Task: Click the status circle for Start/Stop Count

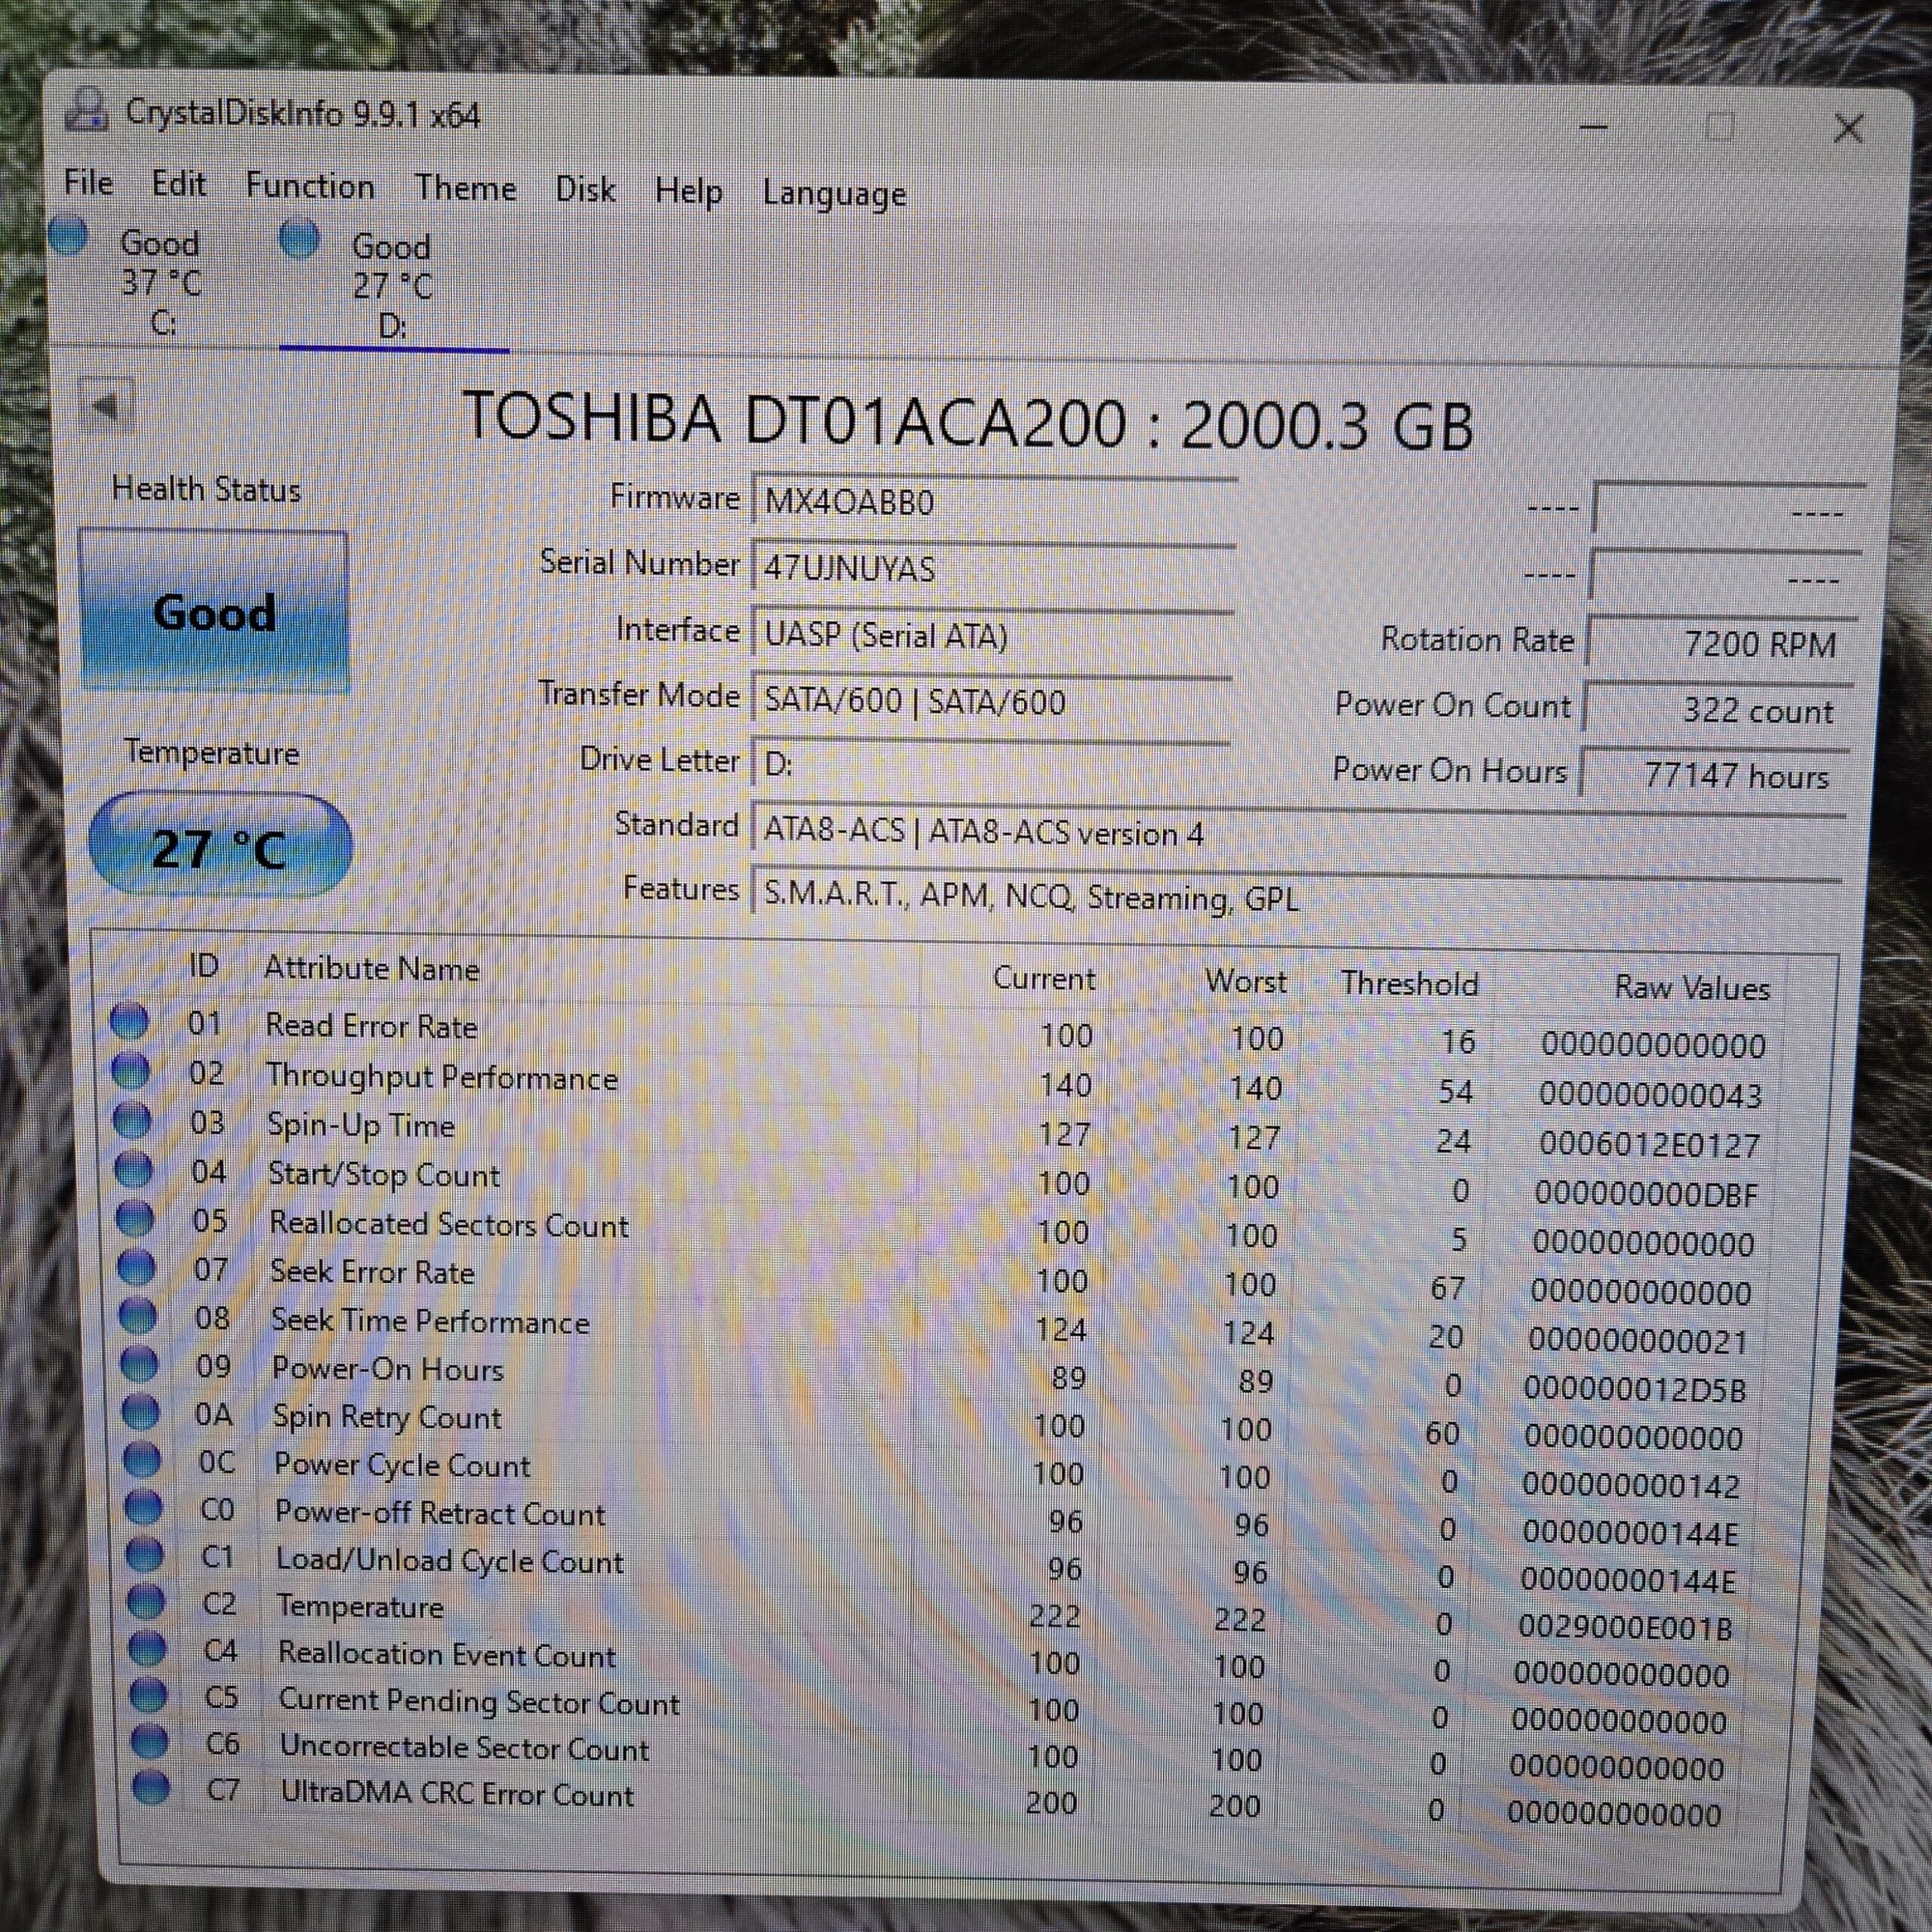Action: tap(133, 1169)
